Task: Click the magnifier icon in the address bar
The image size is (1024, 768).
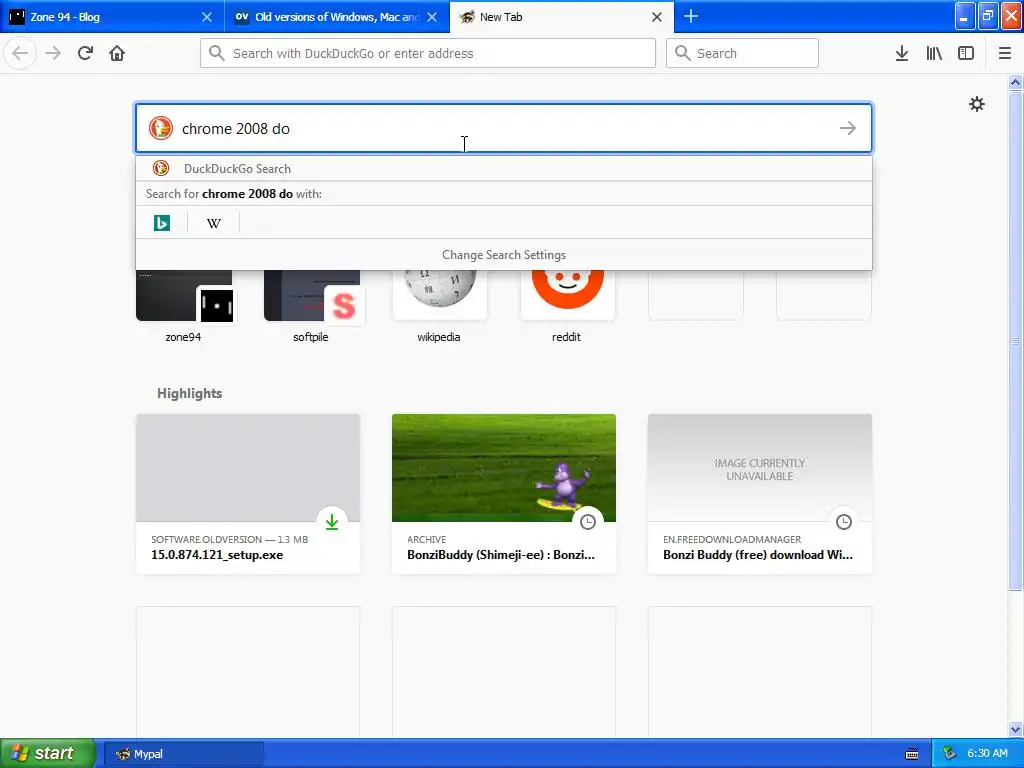Action: coord(217,53)
